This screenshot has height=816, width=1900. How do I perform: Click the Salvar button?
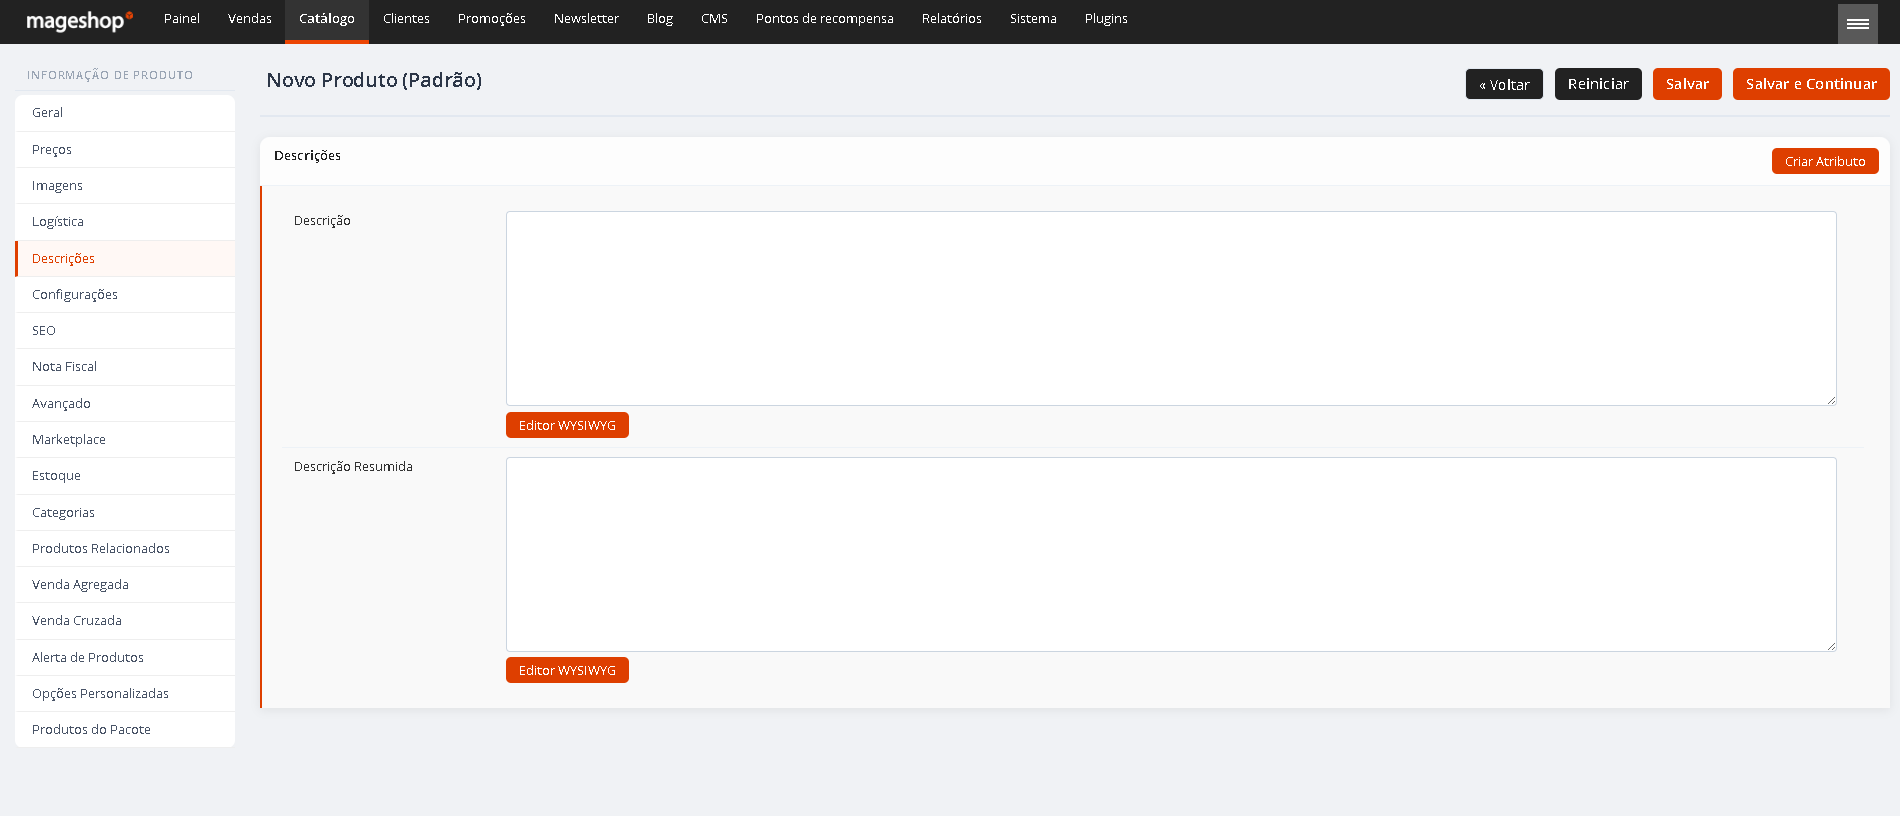1687,84
